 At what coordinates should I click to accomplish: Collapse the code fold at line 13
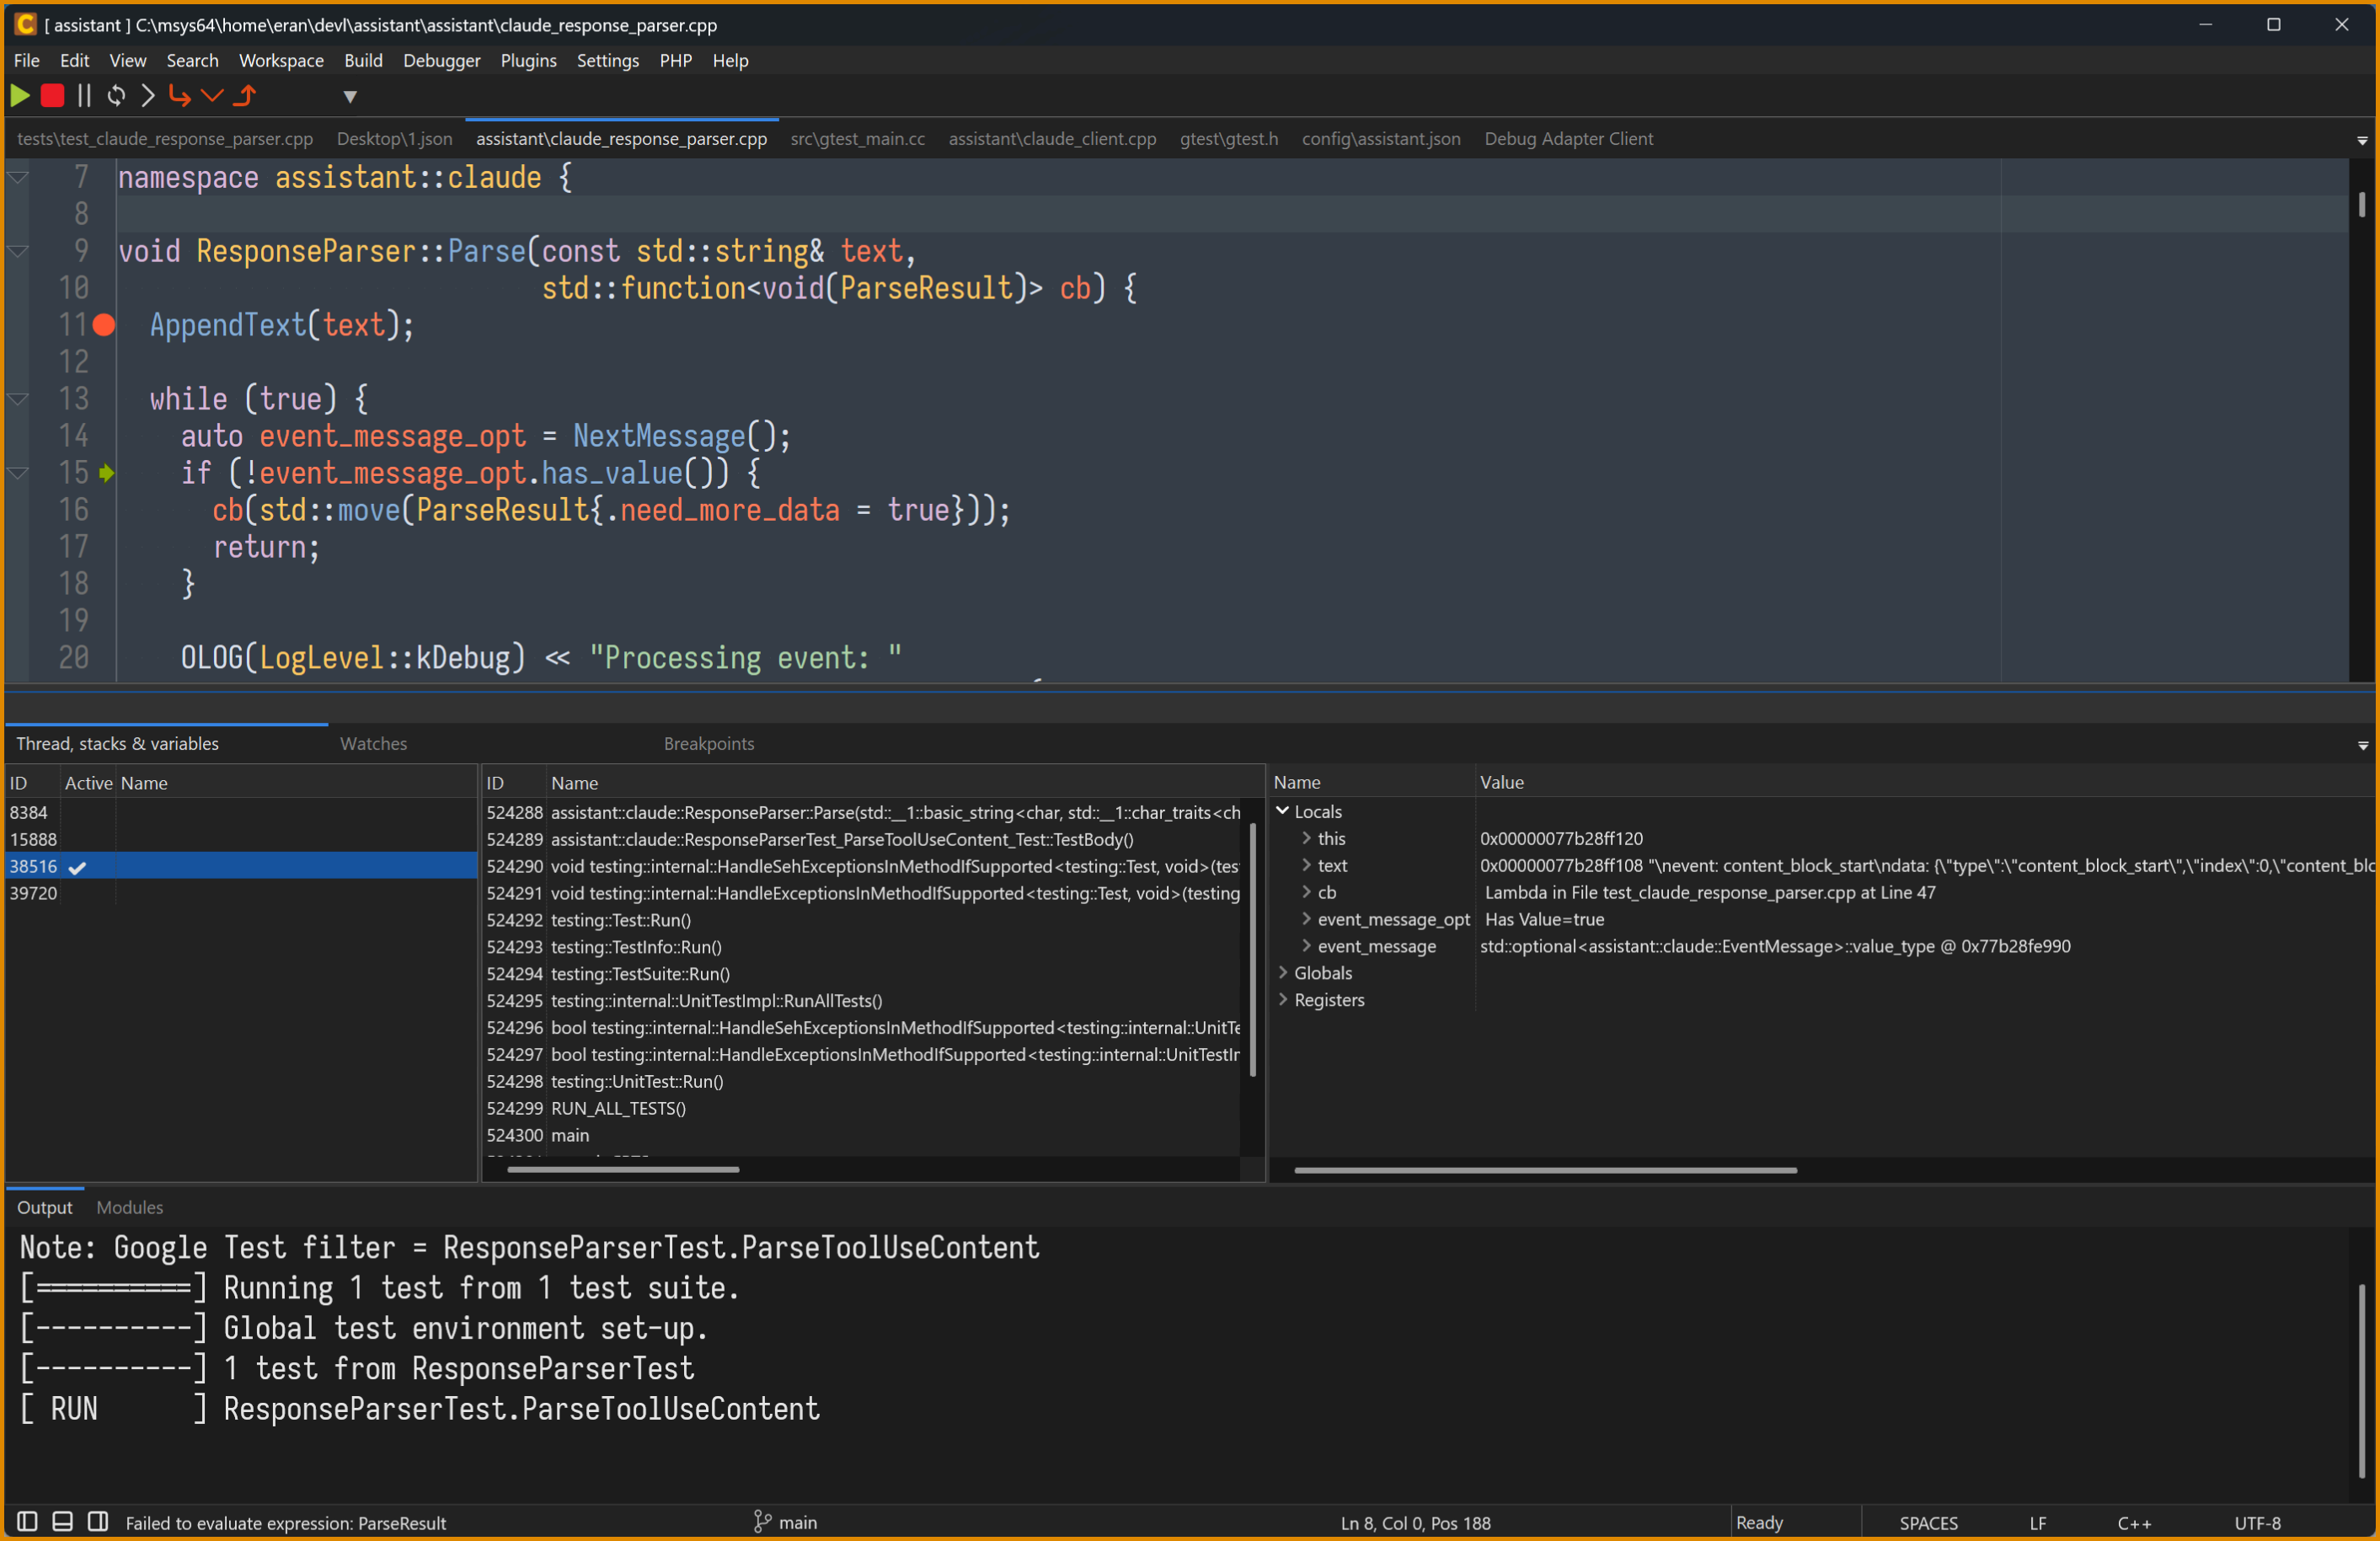[17, 399]
